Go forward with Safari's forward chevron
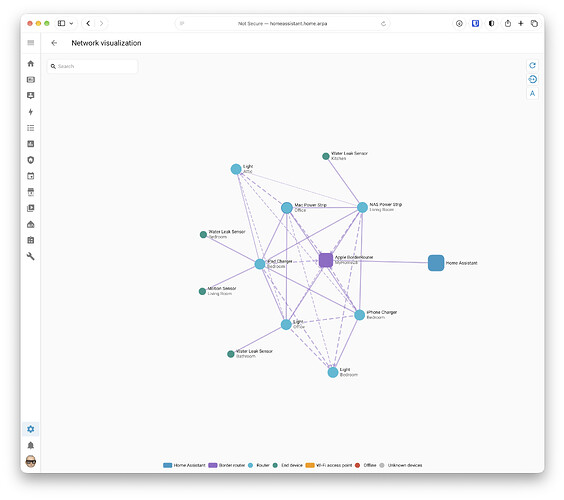Screen dimensions: 564x500 click(101, 23)
